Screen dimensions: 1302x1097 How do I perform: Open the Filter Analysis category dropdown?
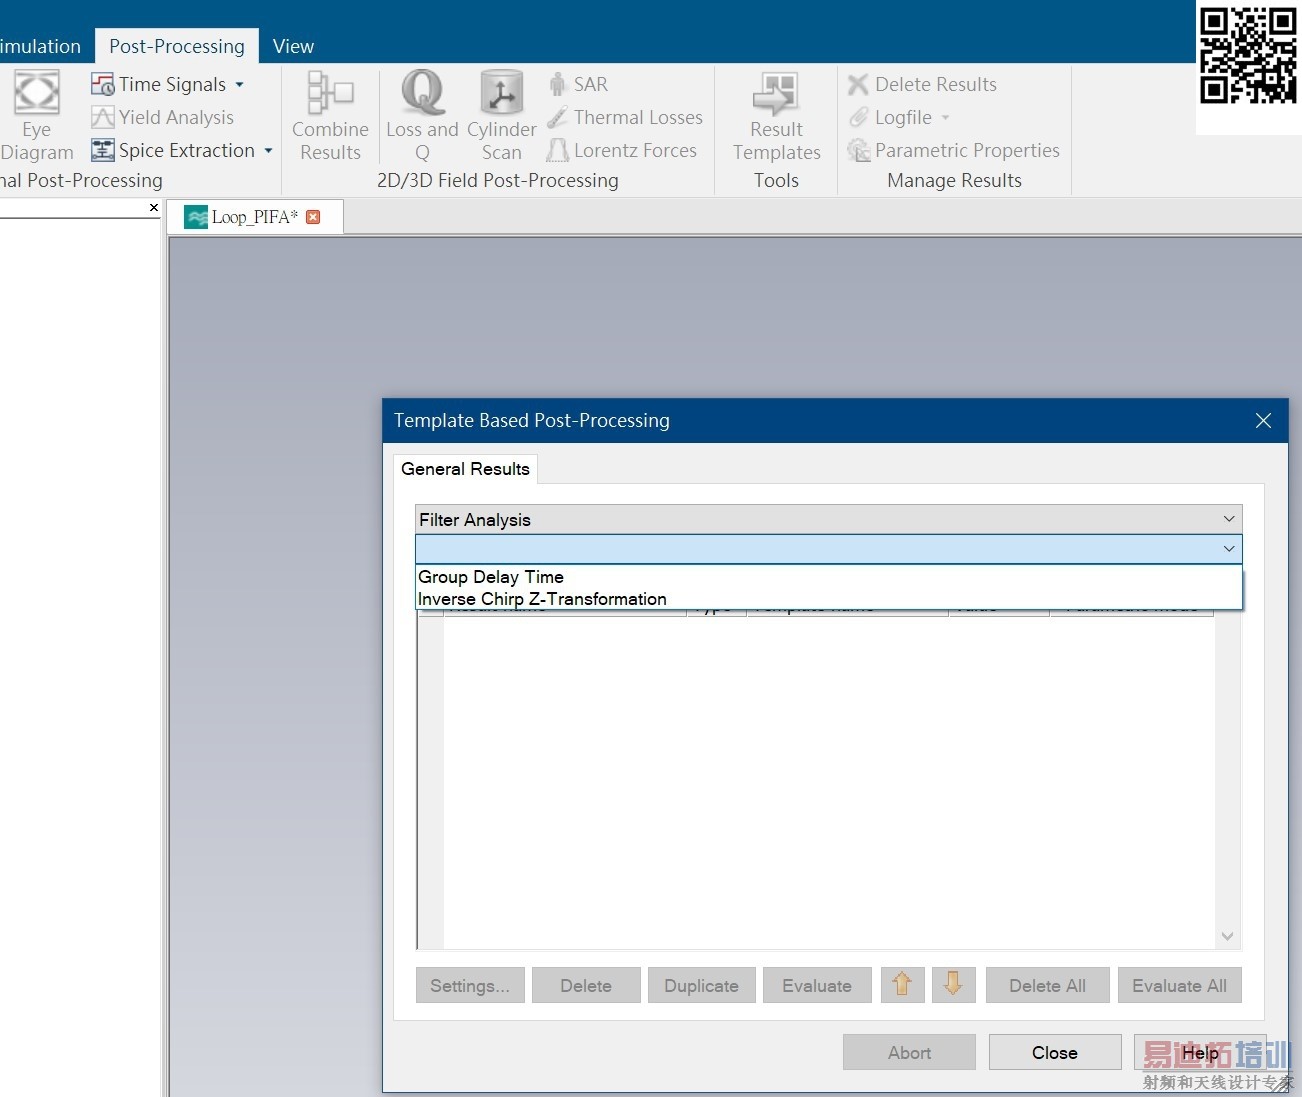click(828, 519)
